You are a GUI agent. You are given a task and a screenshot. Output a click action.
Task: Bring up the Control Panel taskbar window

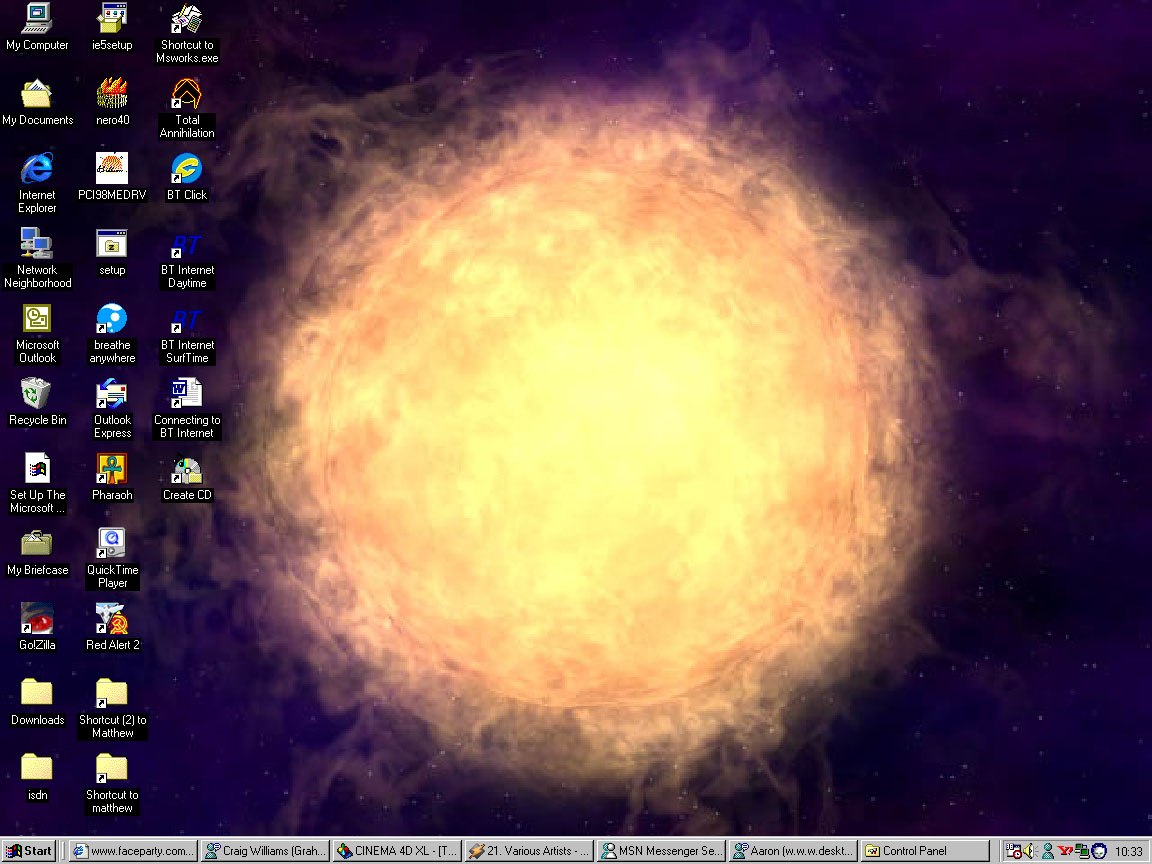[924, 851]
